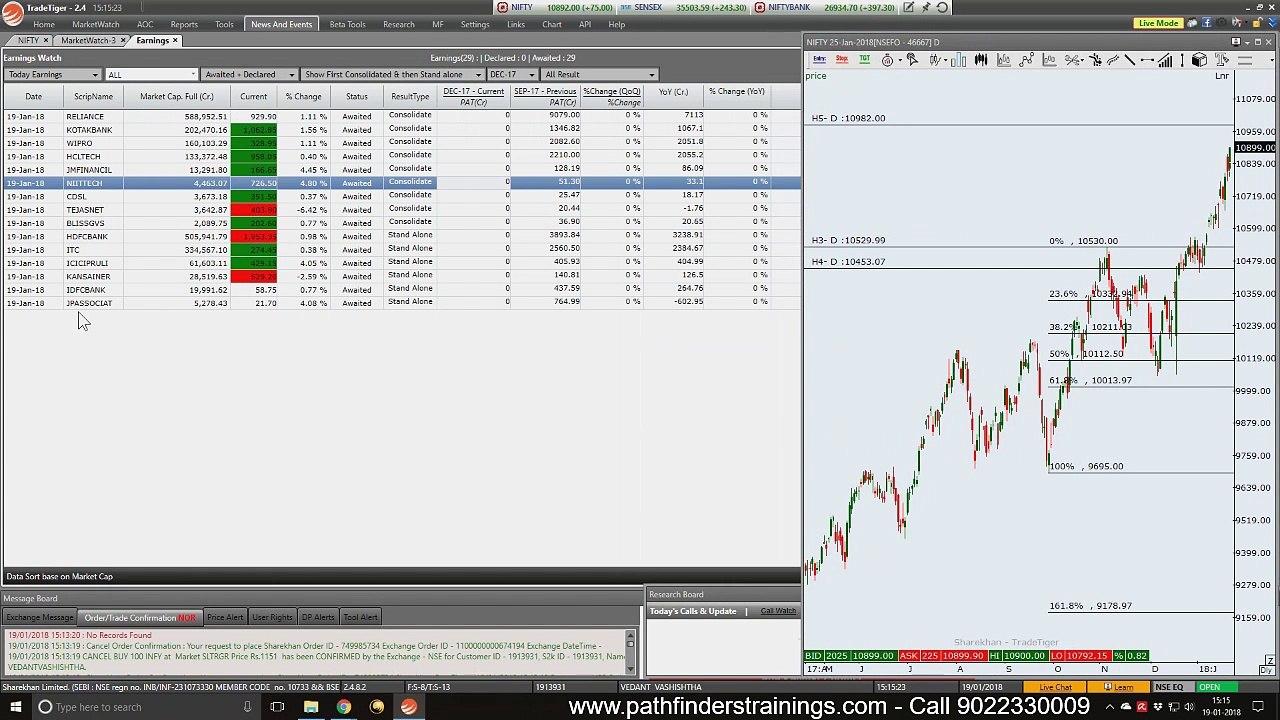This screenshot has height=720, width=1280.
Task: Open the News And Events menu
Action: pos(281,24)
